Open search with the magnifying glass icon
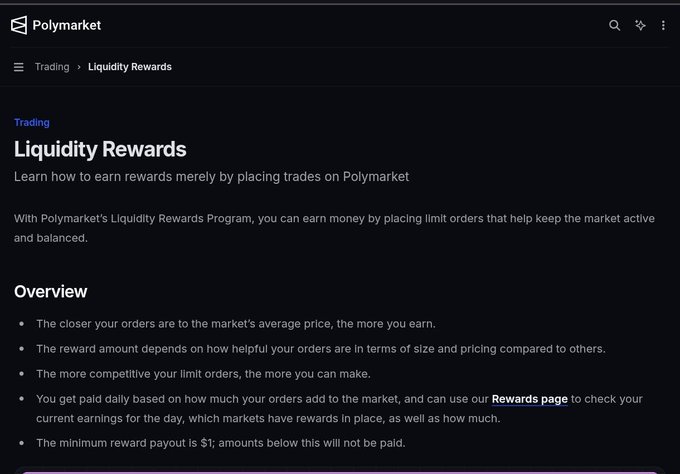 [x=615, y=25]
